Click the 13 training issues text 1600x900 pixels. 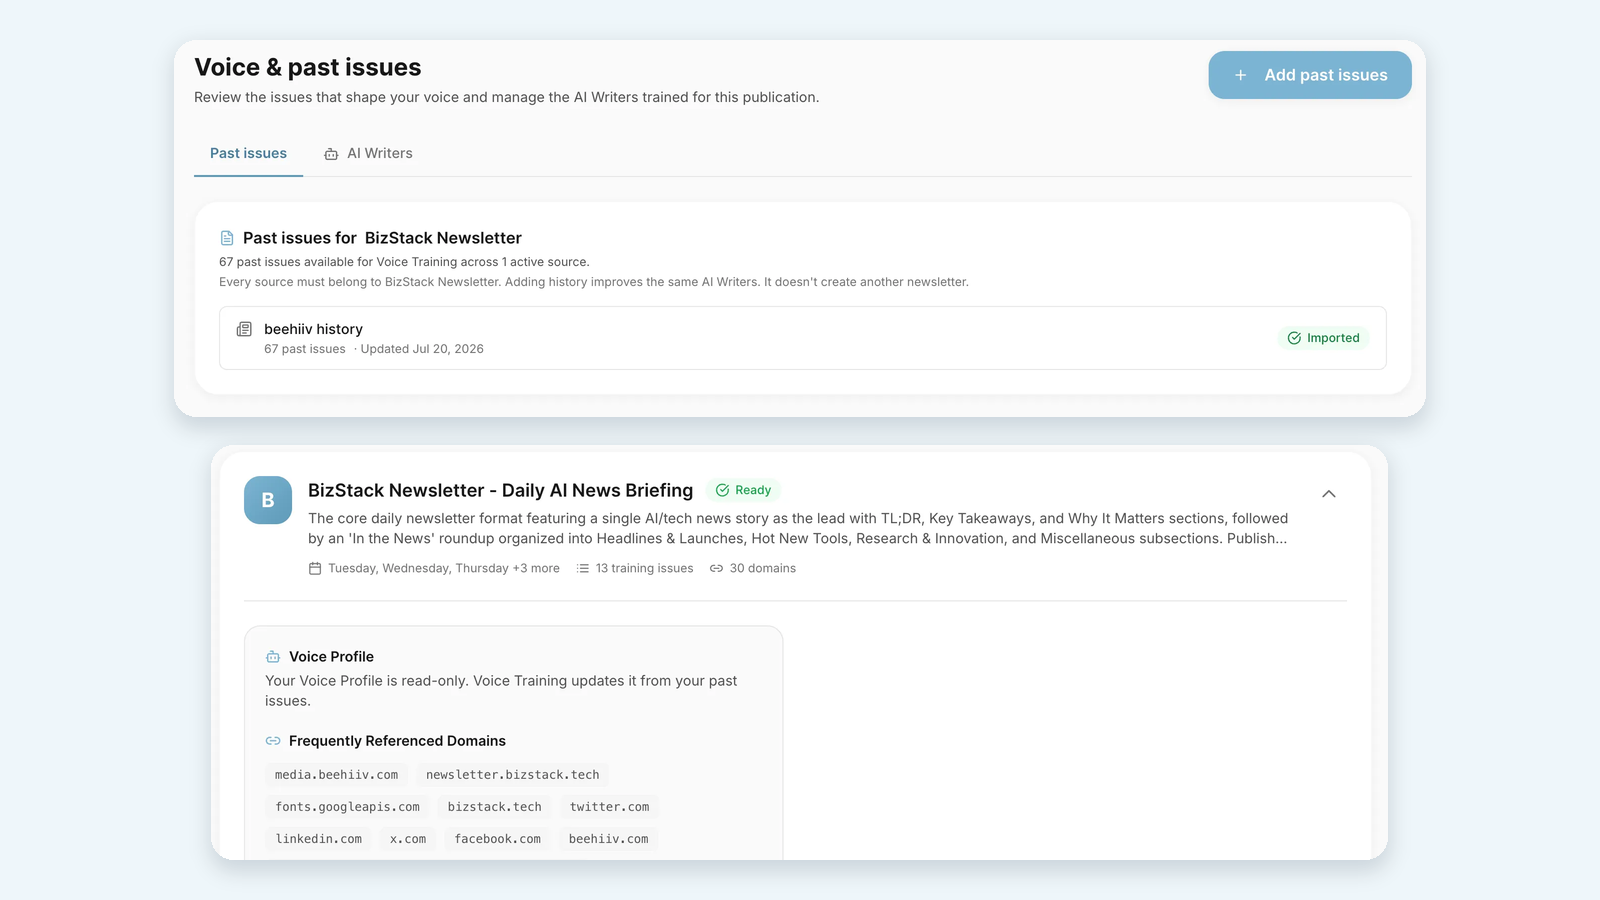point(644,568)
